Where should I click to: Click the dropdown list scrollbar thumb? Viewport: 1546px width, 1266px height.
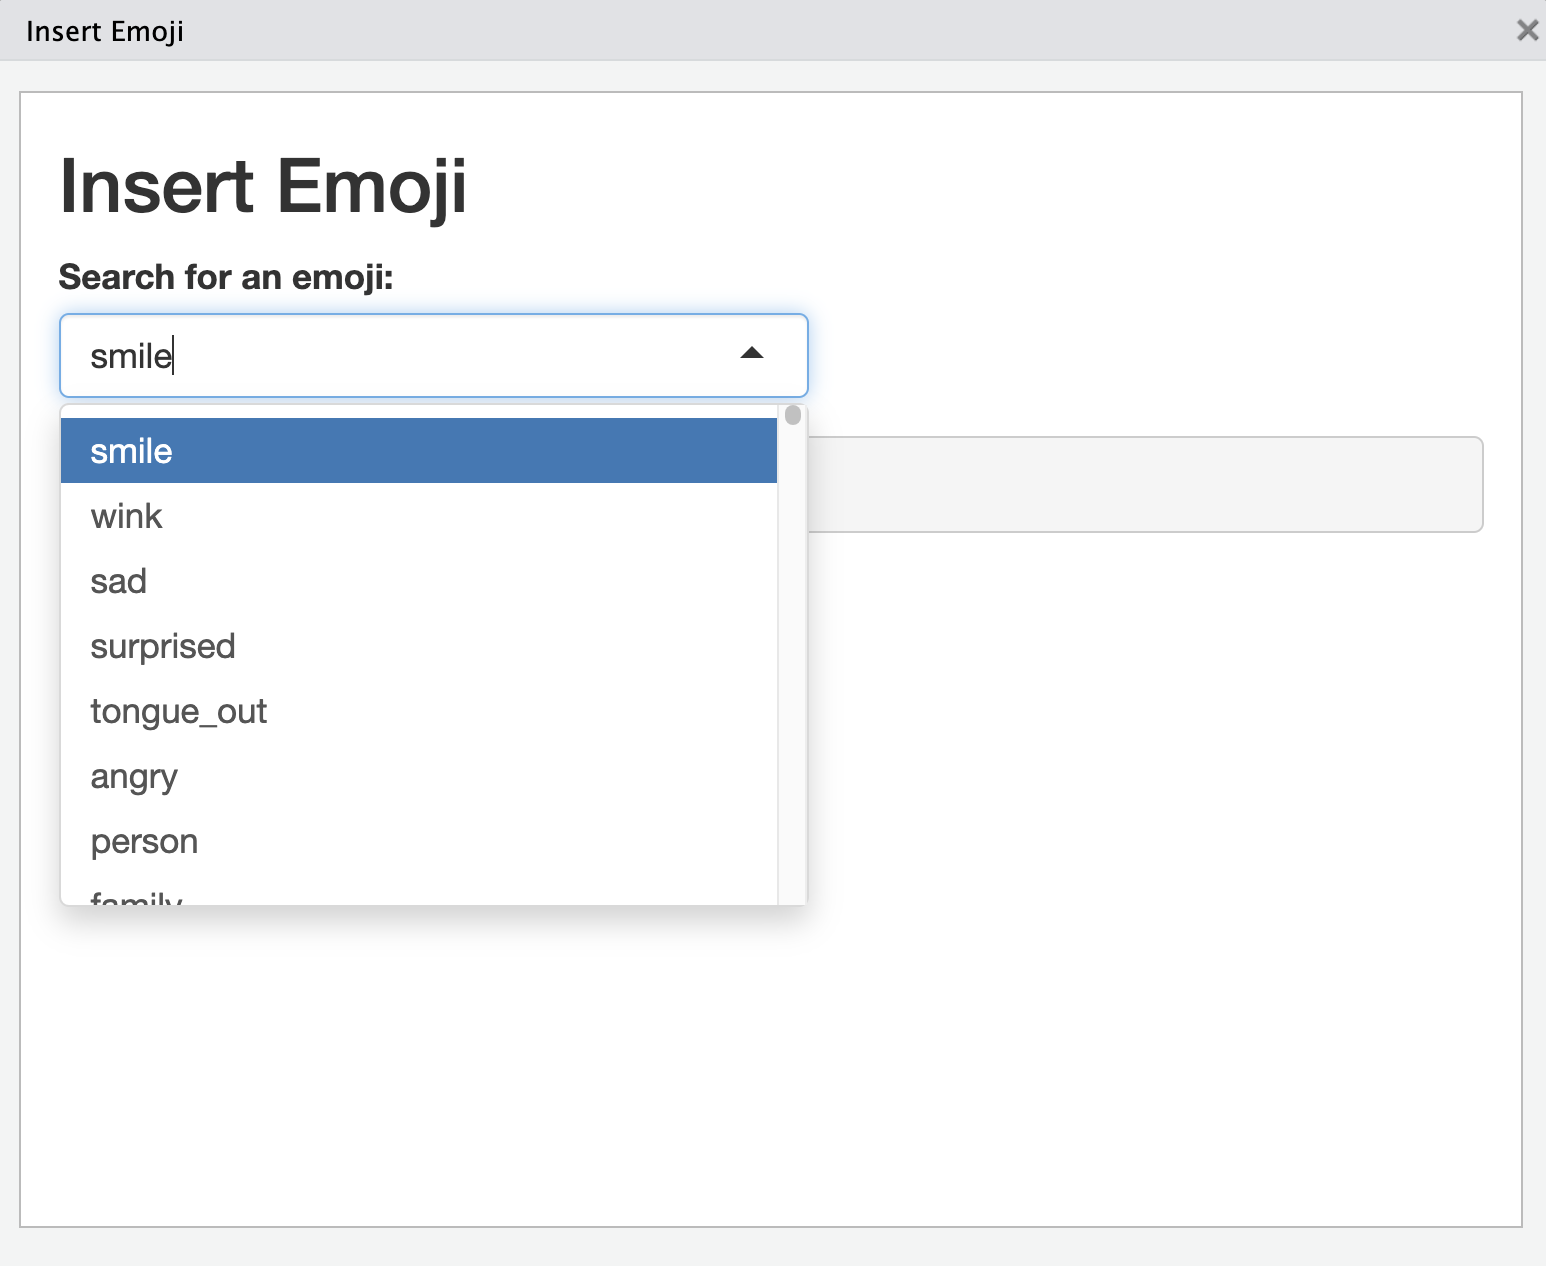(793, 415)
